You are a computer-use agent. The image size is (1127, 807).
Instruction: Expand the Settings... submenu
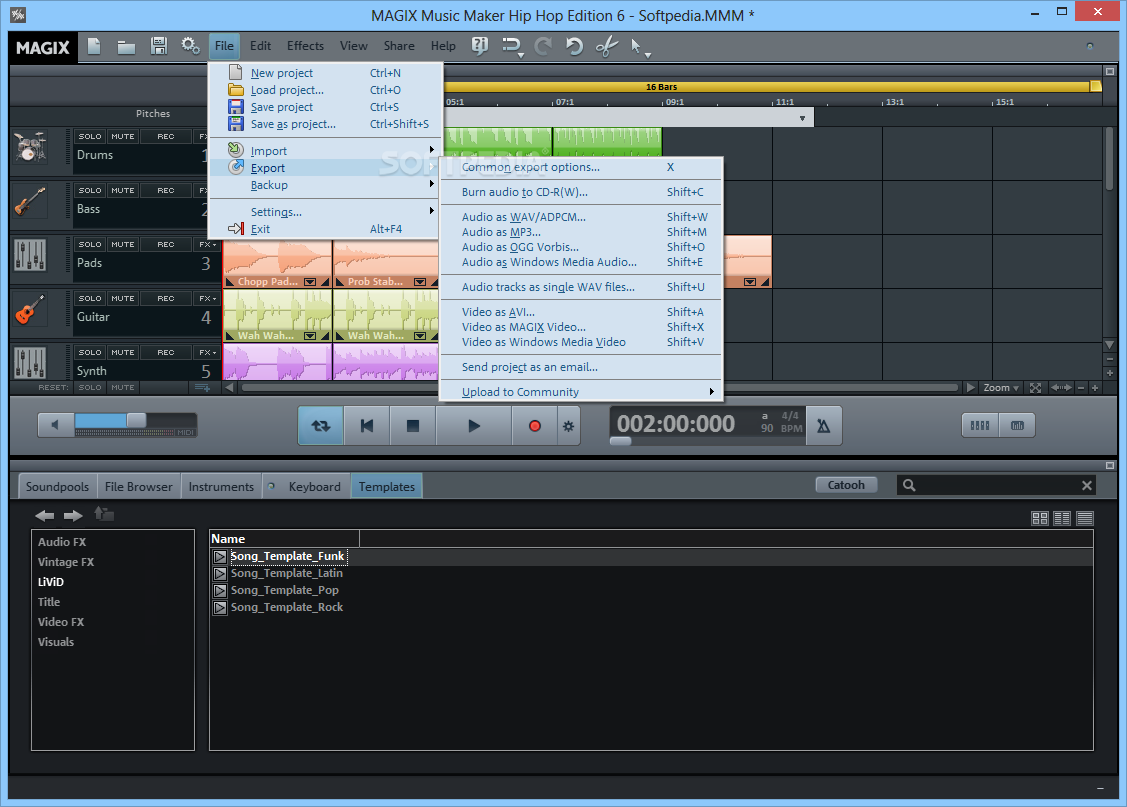coord(323,211)
